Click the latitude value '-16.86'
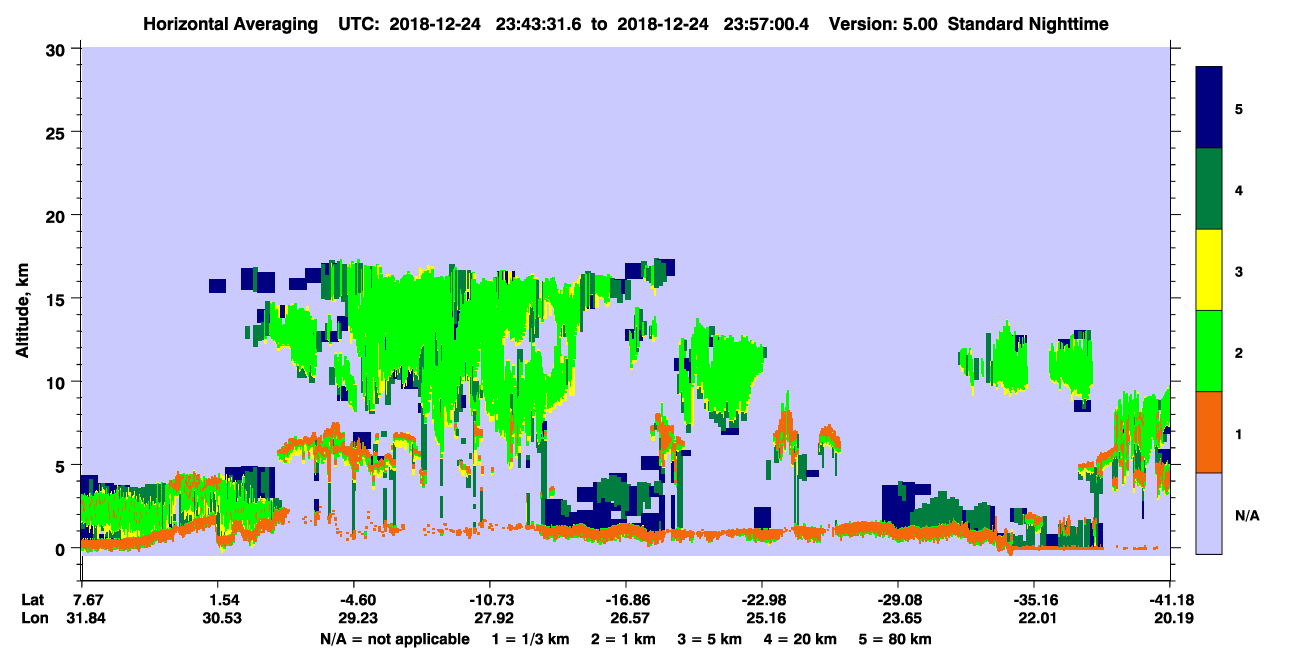This screenshot has height=667, width=1300. coord(627,600)
